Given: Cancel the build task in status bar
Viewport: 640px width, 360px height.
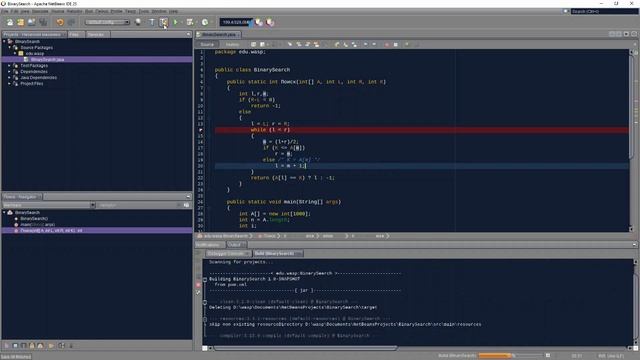Looking at the screenshot, I should (x=548, y=356).
